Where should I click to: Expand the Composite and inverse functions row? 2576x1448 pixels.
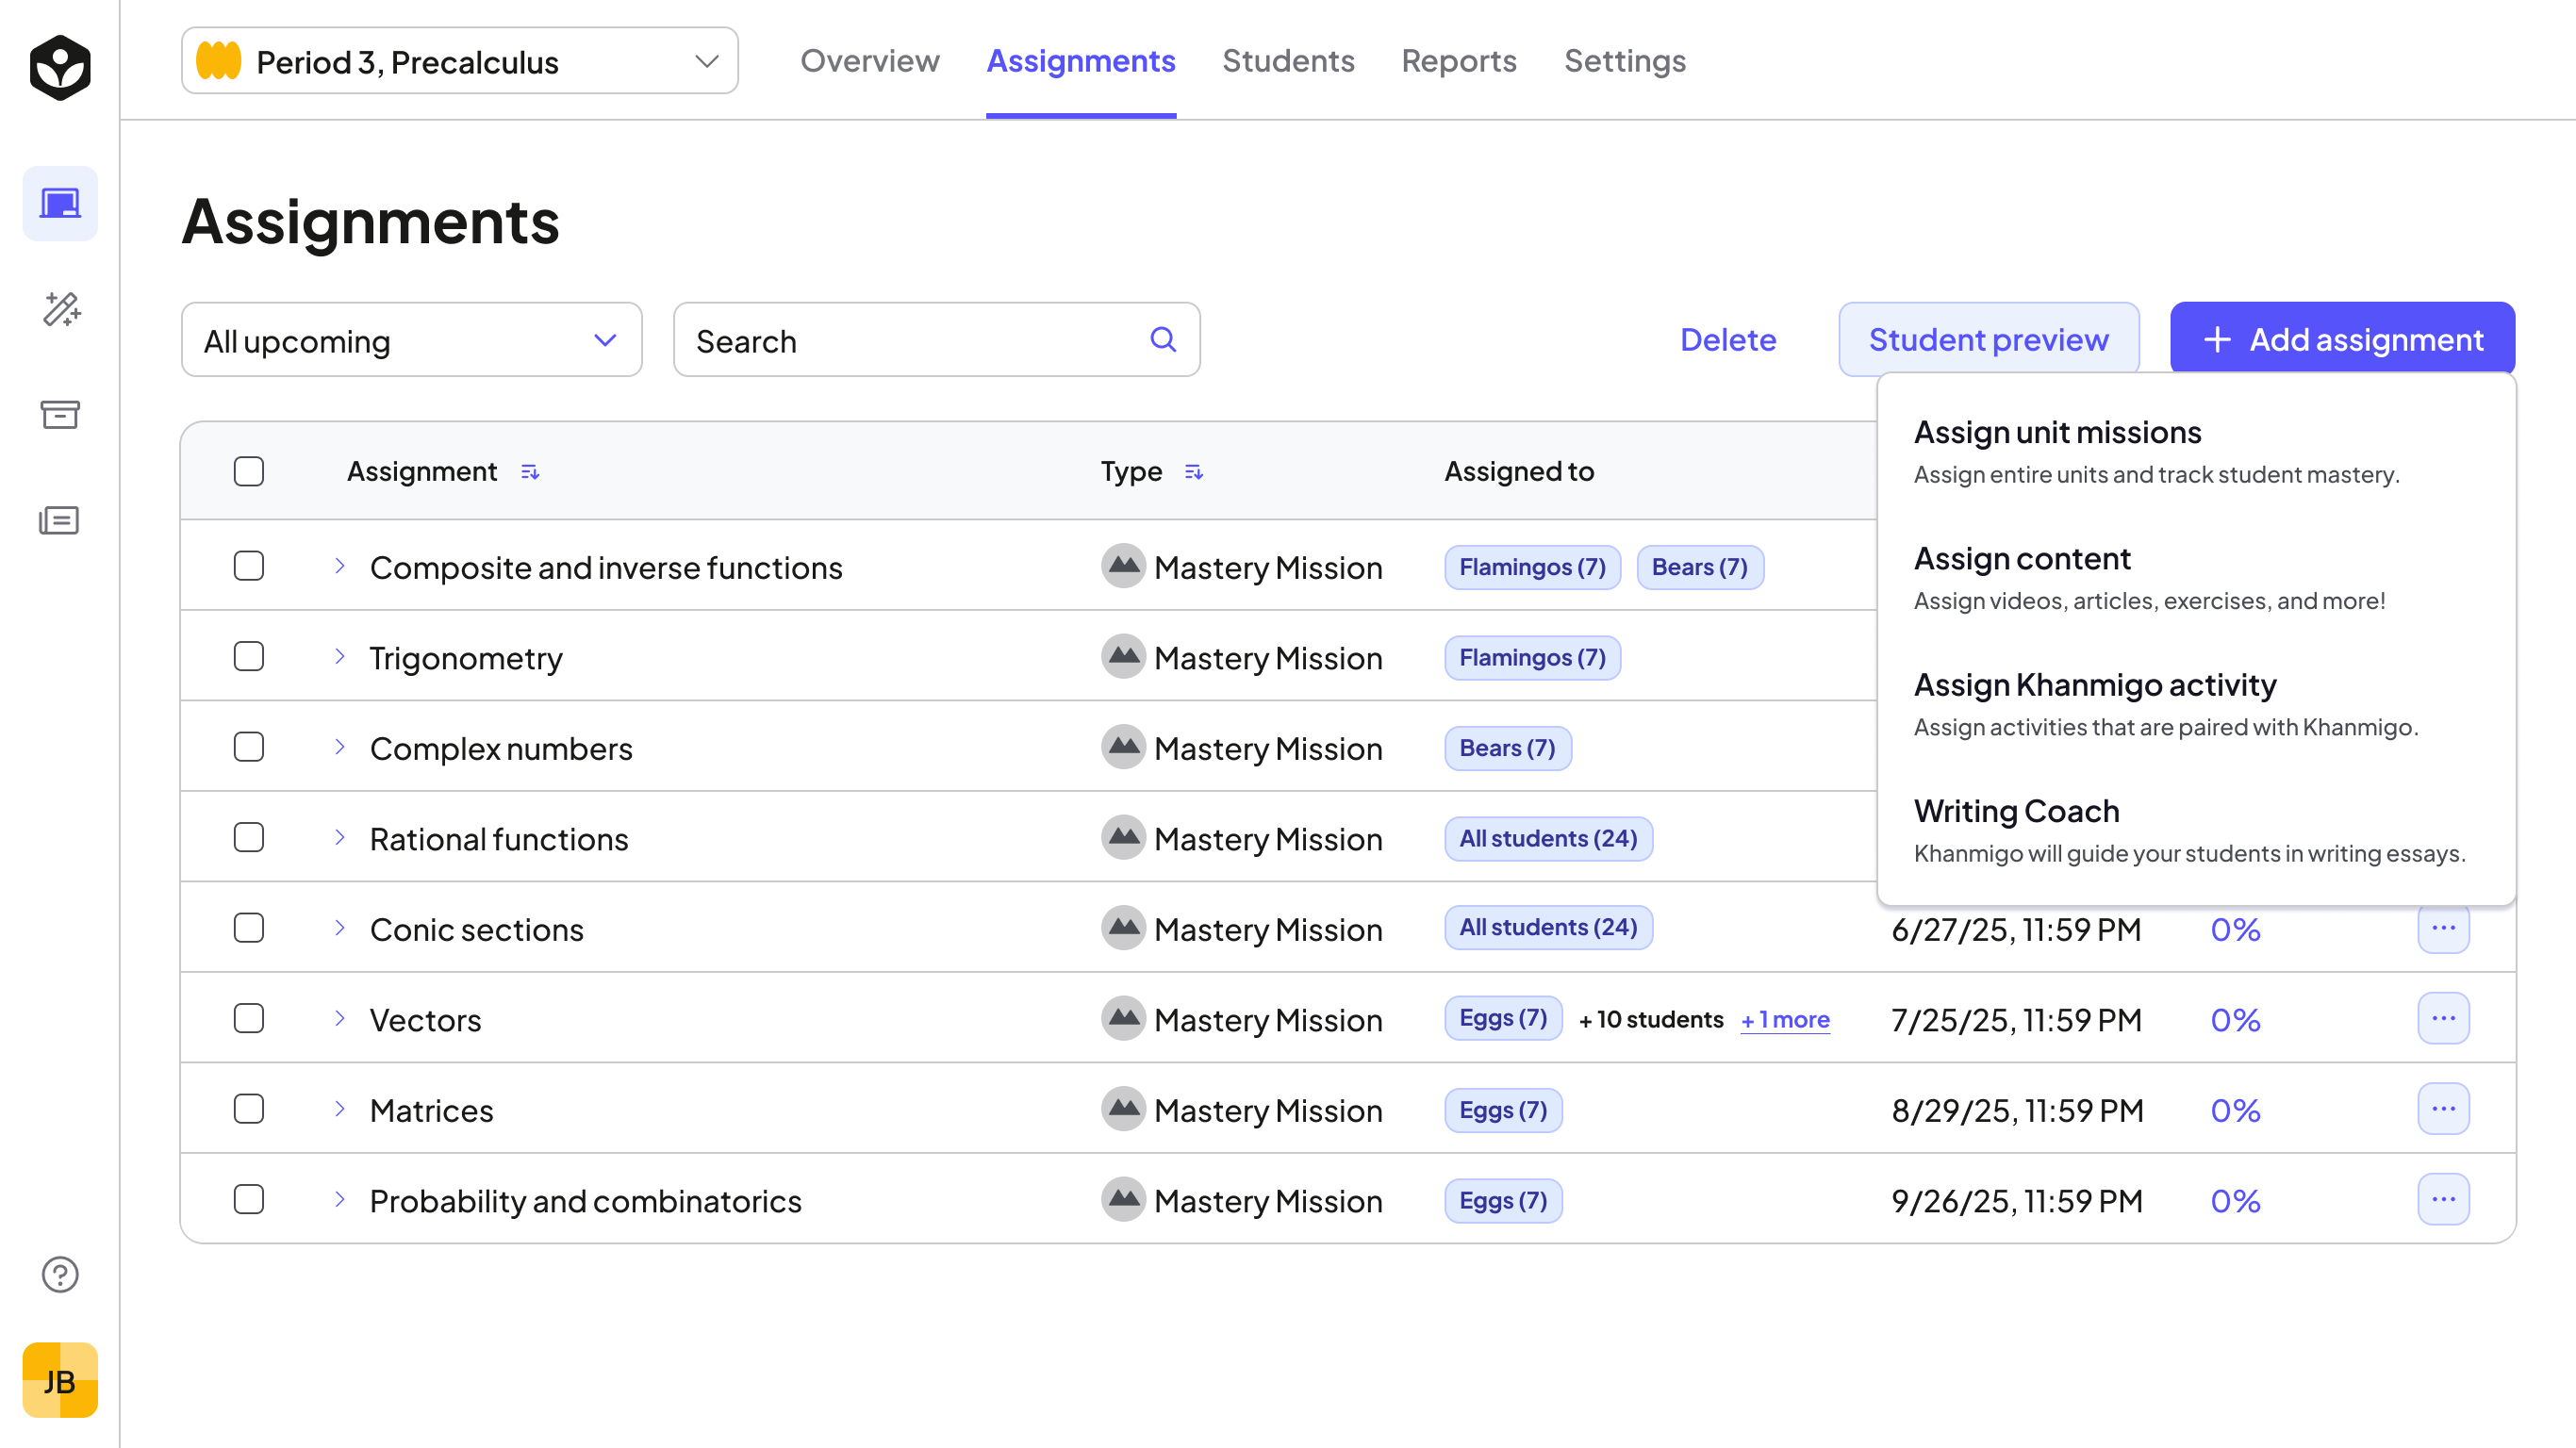tap(340, 566)
